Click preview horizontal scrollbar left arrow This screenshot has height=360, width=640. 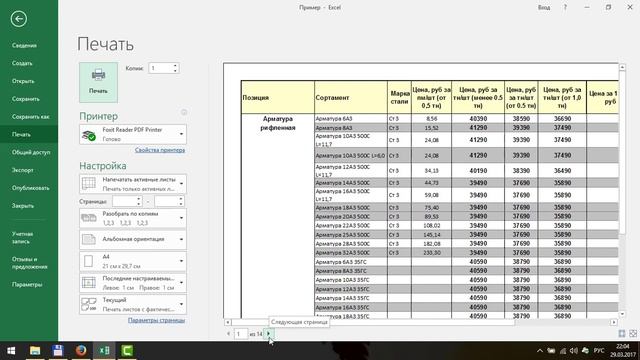(228, 322)
